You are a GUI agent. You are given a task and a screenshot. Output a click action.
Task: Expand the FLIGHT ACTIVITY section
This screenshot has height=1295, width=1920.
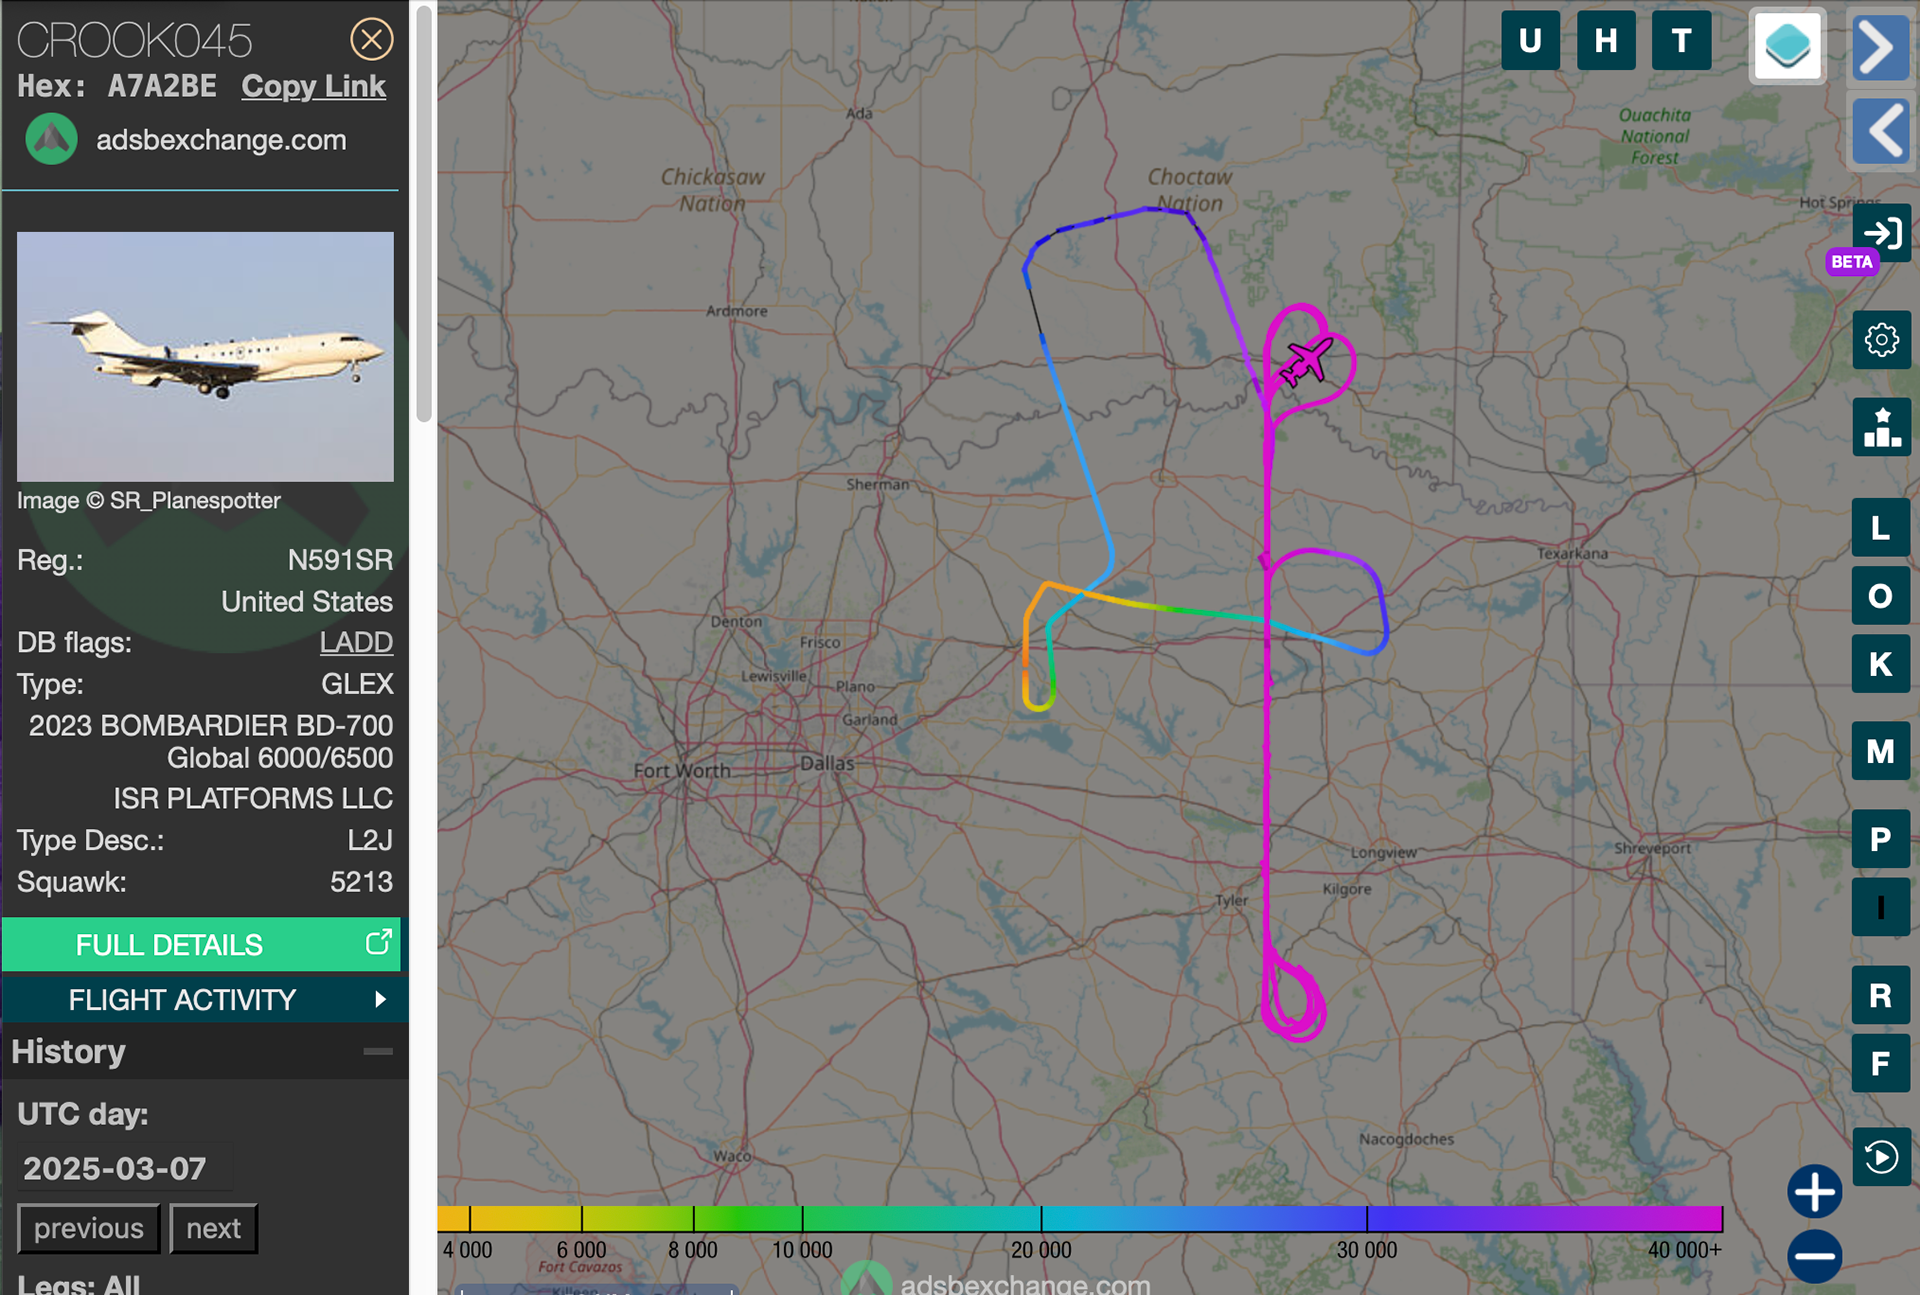204,999
